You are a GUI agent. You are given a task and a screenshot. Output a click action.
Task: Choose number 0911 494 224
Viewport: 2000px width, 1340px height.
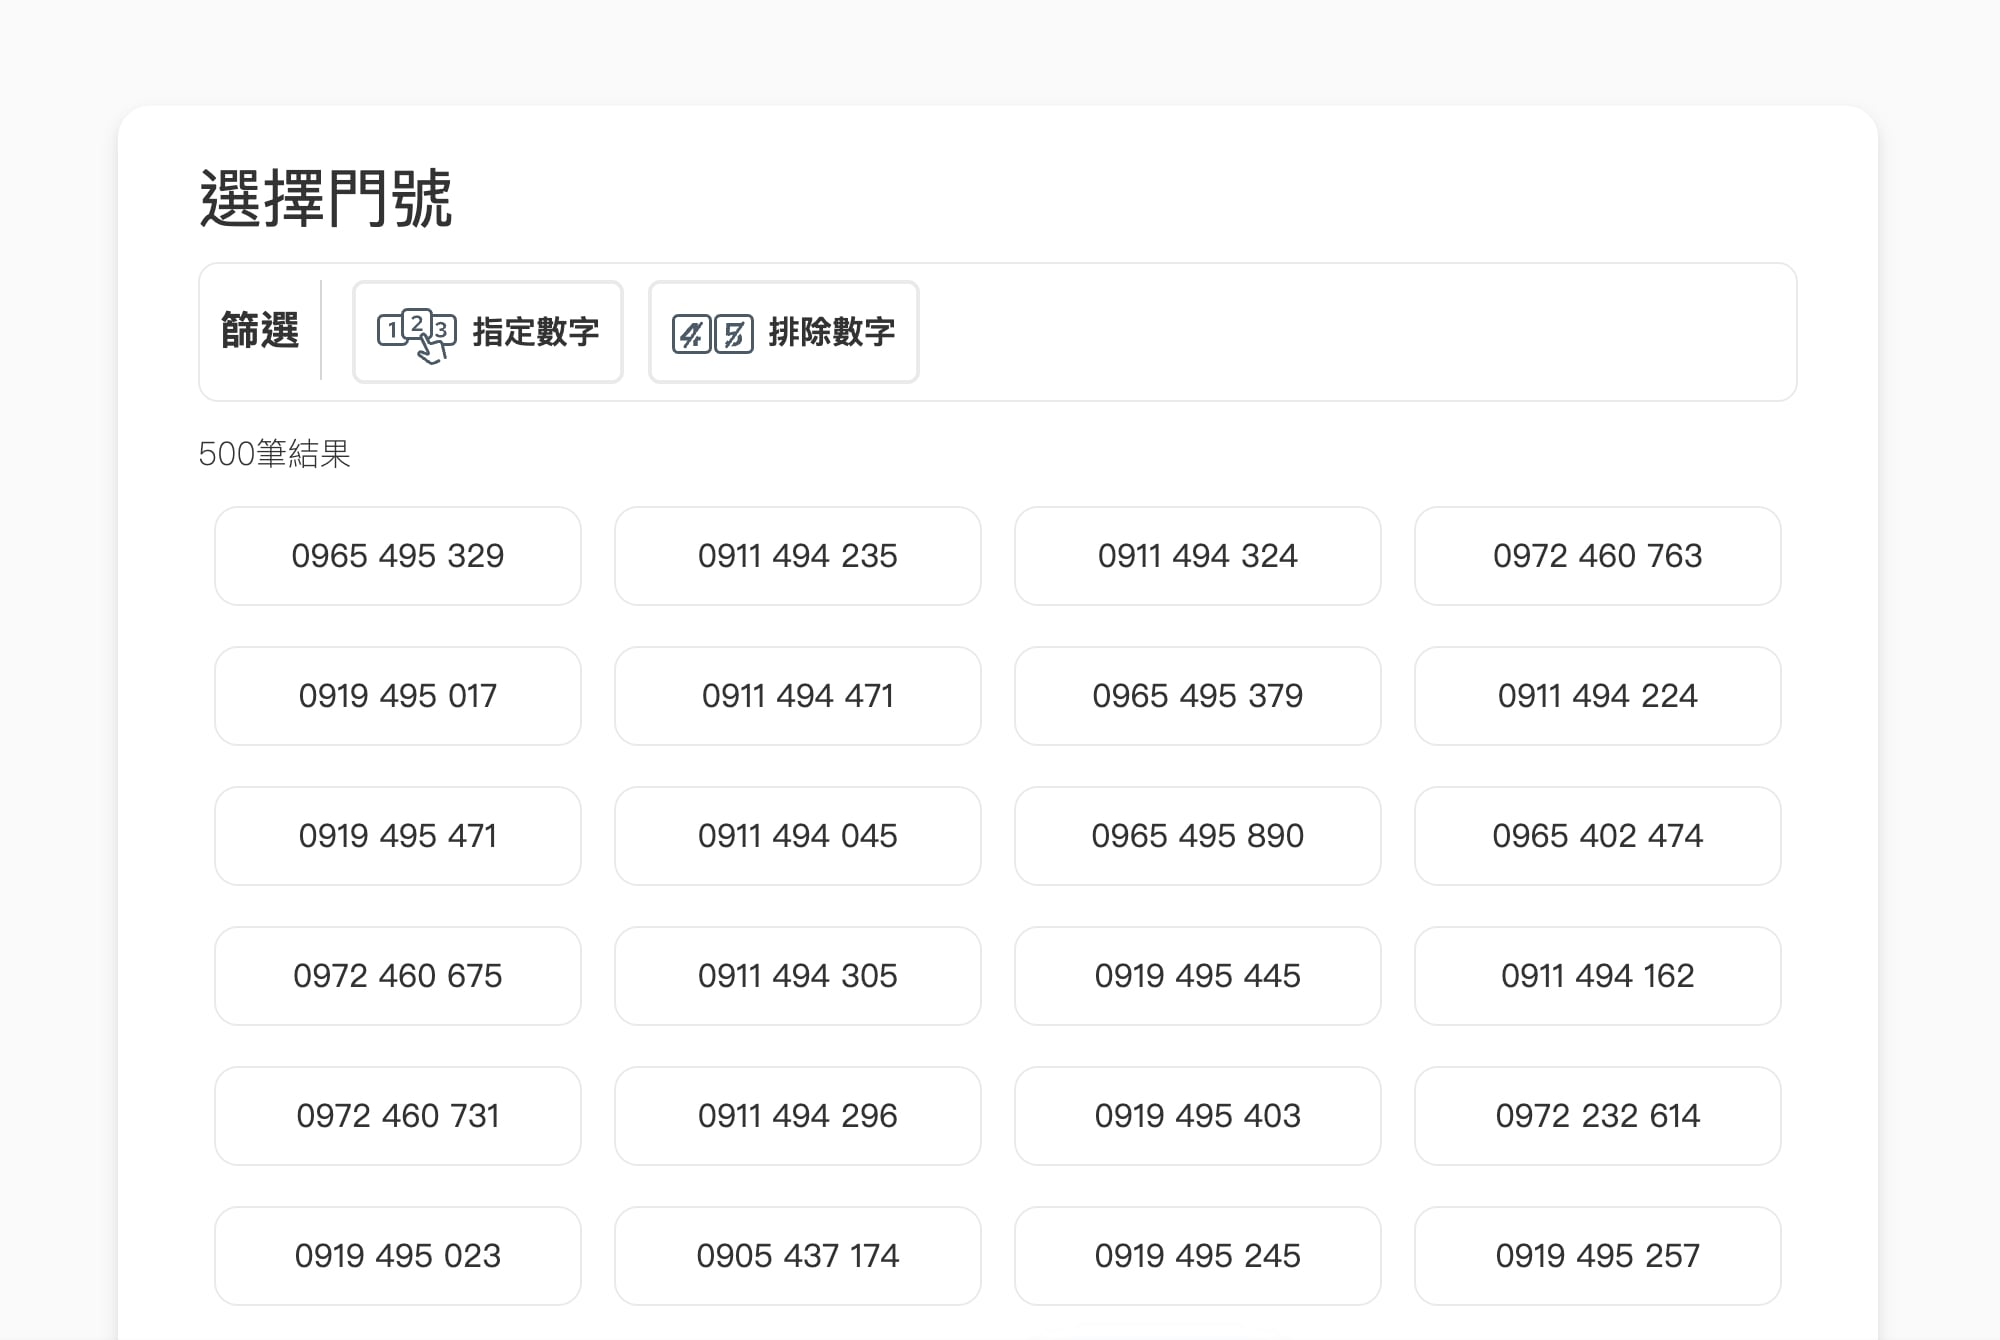coord(1598,696)
